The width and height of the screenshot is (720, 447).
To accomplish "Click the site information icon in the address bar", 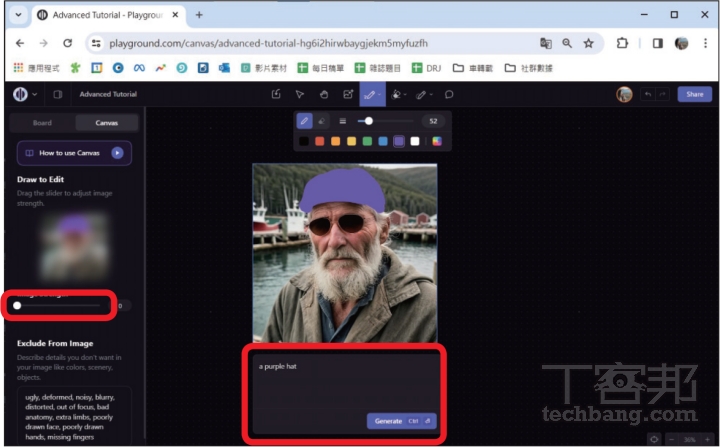I will click(x=96, y=43).
